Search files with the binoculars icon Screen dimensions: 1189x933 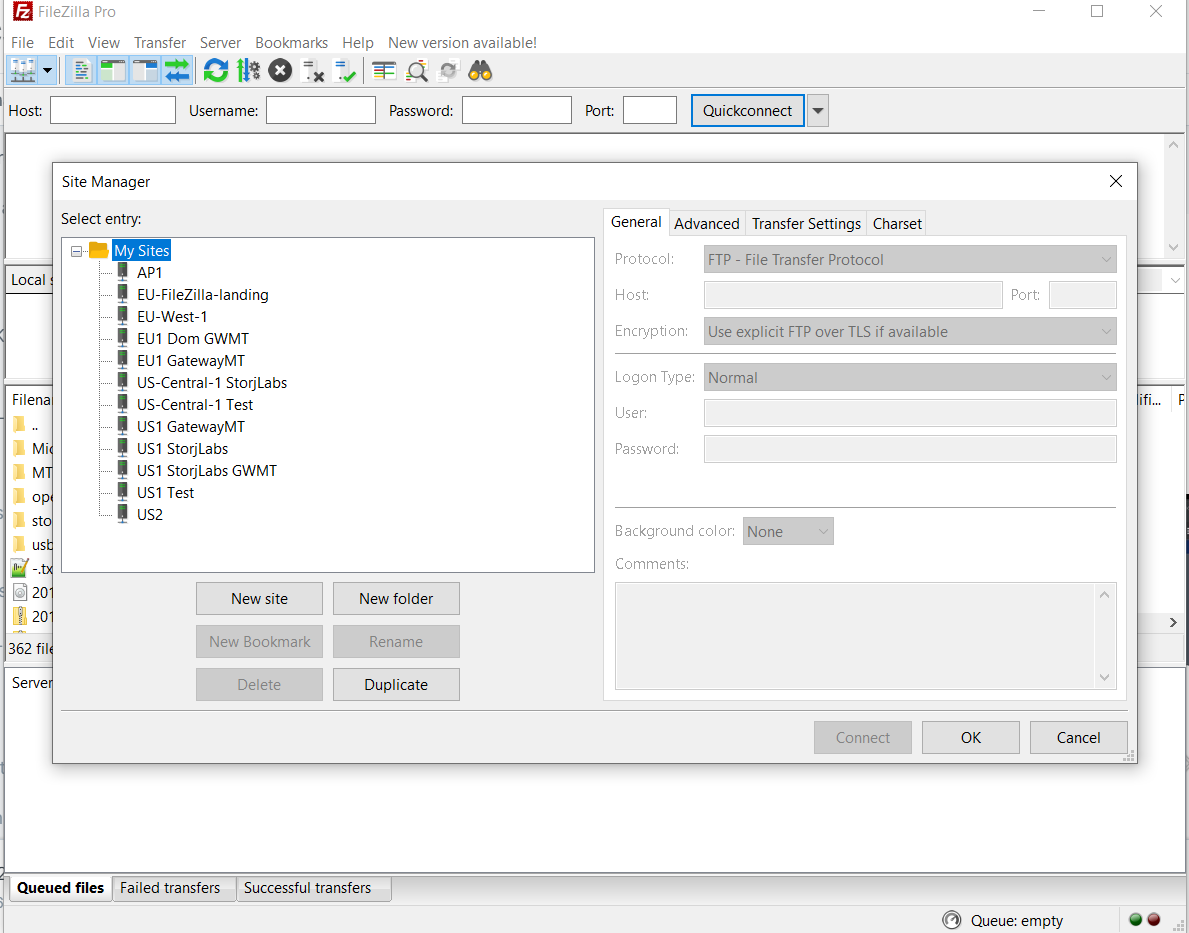(480, 71)
